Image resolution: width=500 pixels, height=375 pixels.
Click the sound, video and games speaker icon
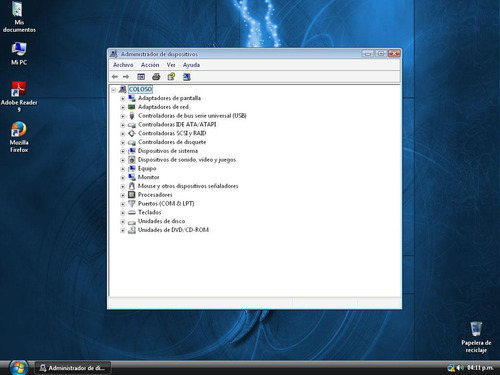[x=132, y=160]
